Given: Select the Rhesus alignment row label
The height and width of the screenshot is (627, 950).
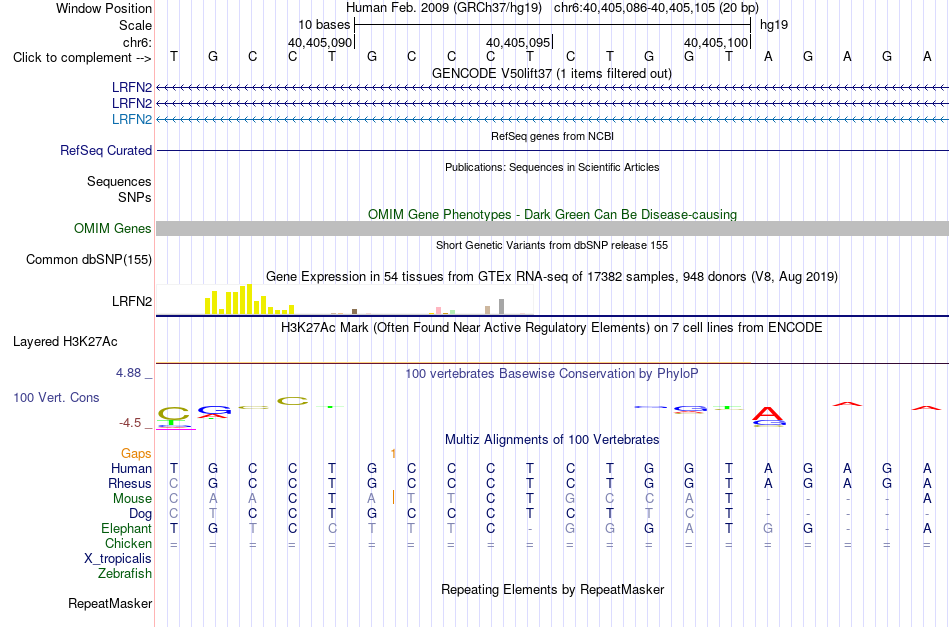Looking at the screenshot, I should 130,483.
